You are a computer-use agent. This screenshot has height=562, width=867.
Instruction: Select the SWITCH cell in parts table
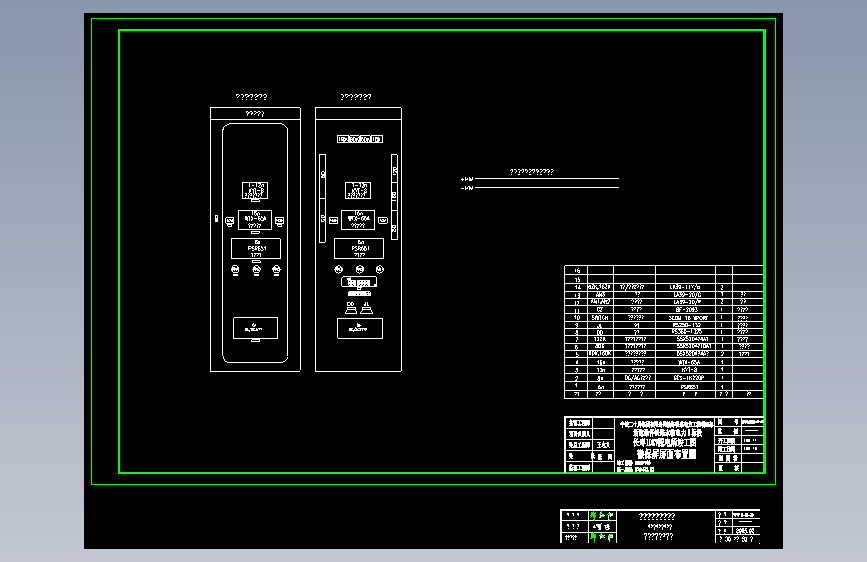600,318
